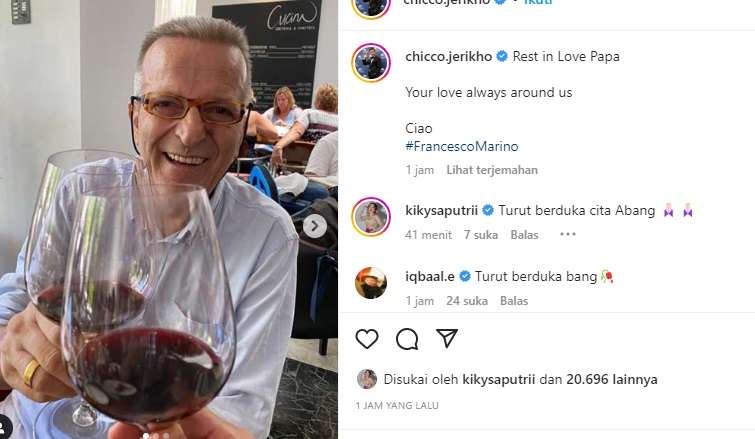The width and height of the screenshot is (755, 439).
Task: Select second carousel dot indicator
Action: click(156, 436)
